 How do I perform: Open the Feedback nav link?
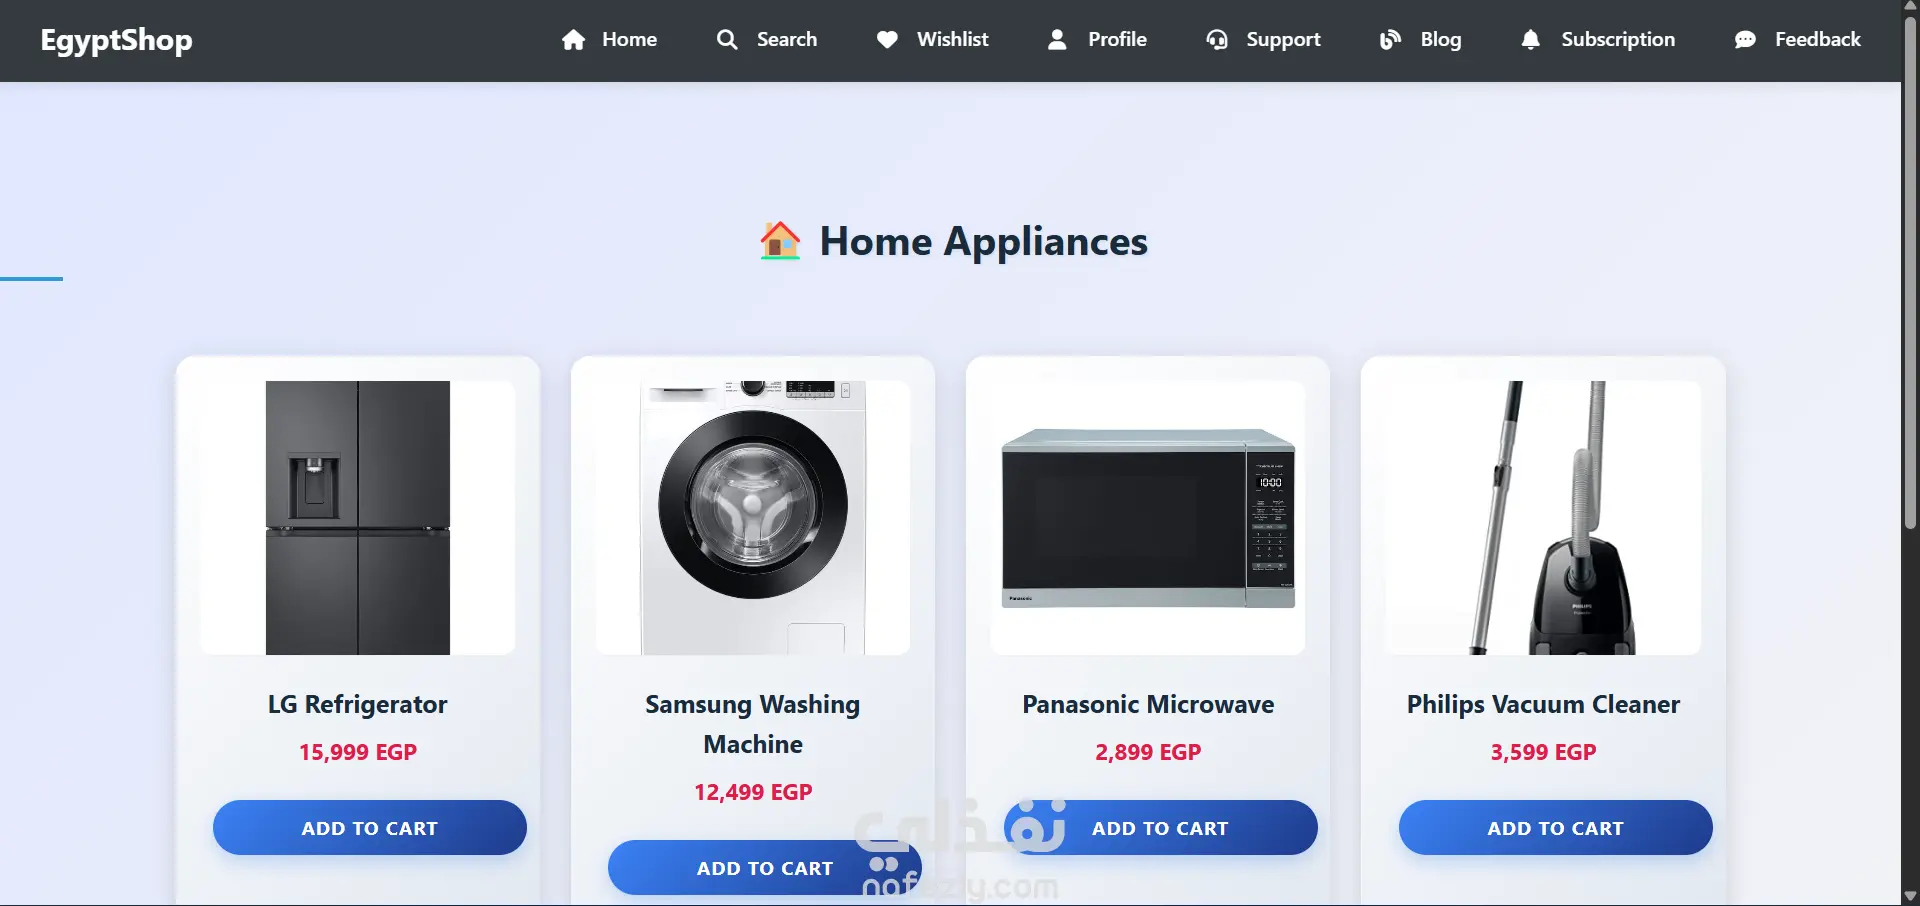[1797, 40]
